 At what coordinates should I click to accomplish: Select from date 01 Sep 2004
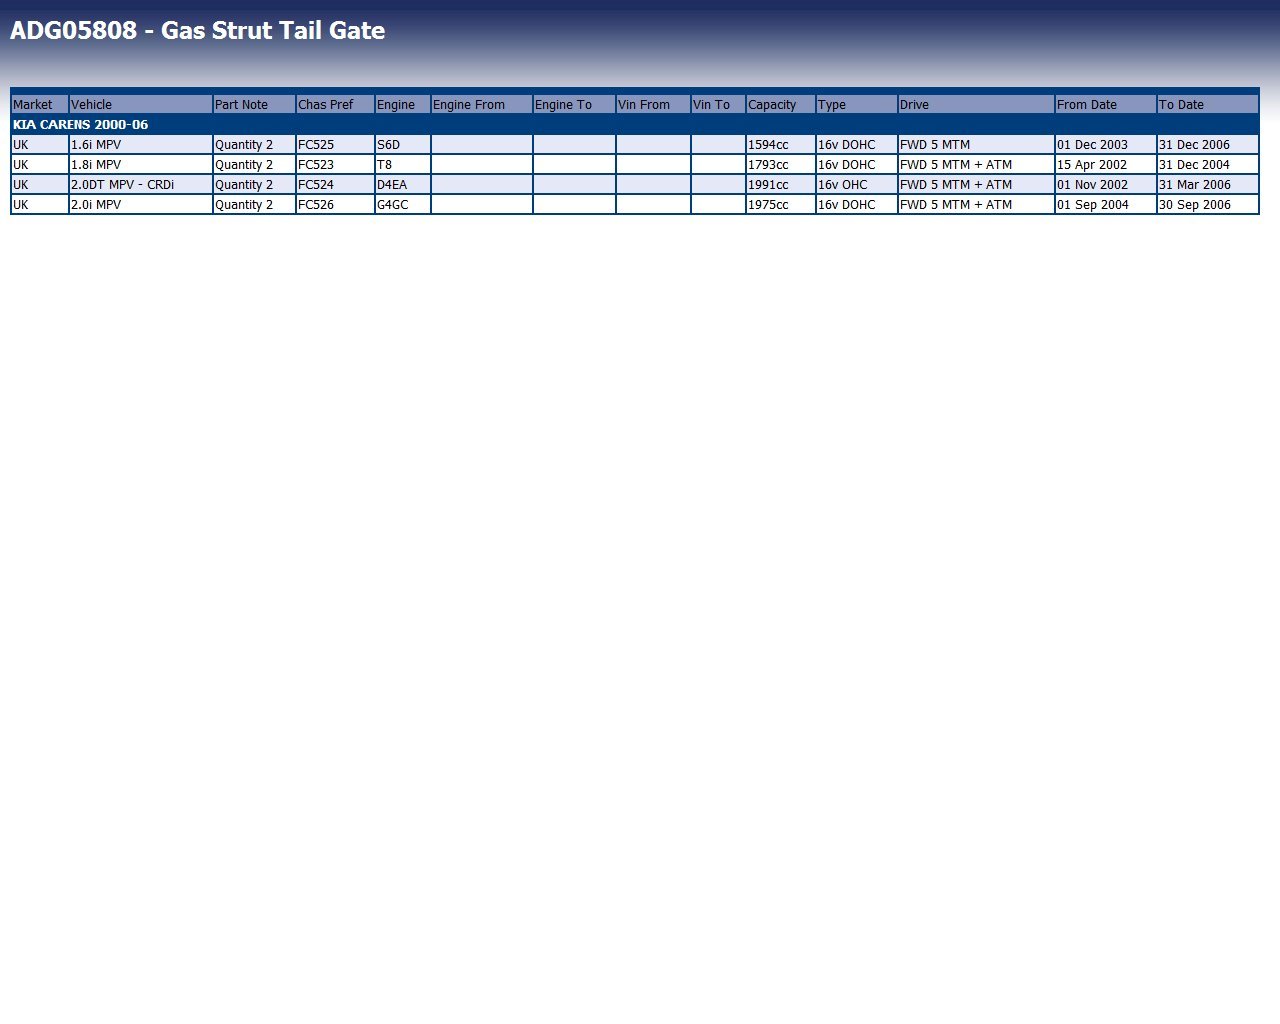[x=1105, y=204]
